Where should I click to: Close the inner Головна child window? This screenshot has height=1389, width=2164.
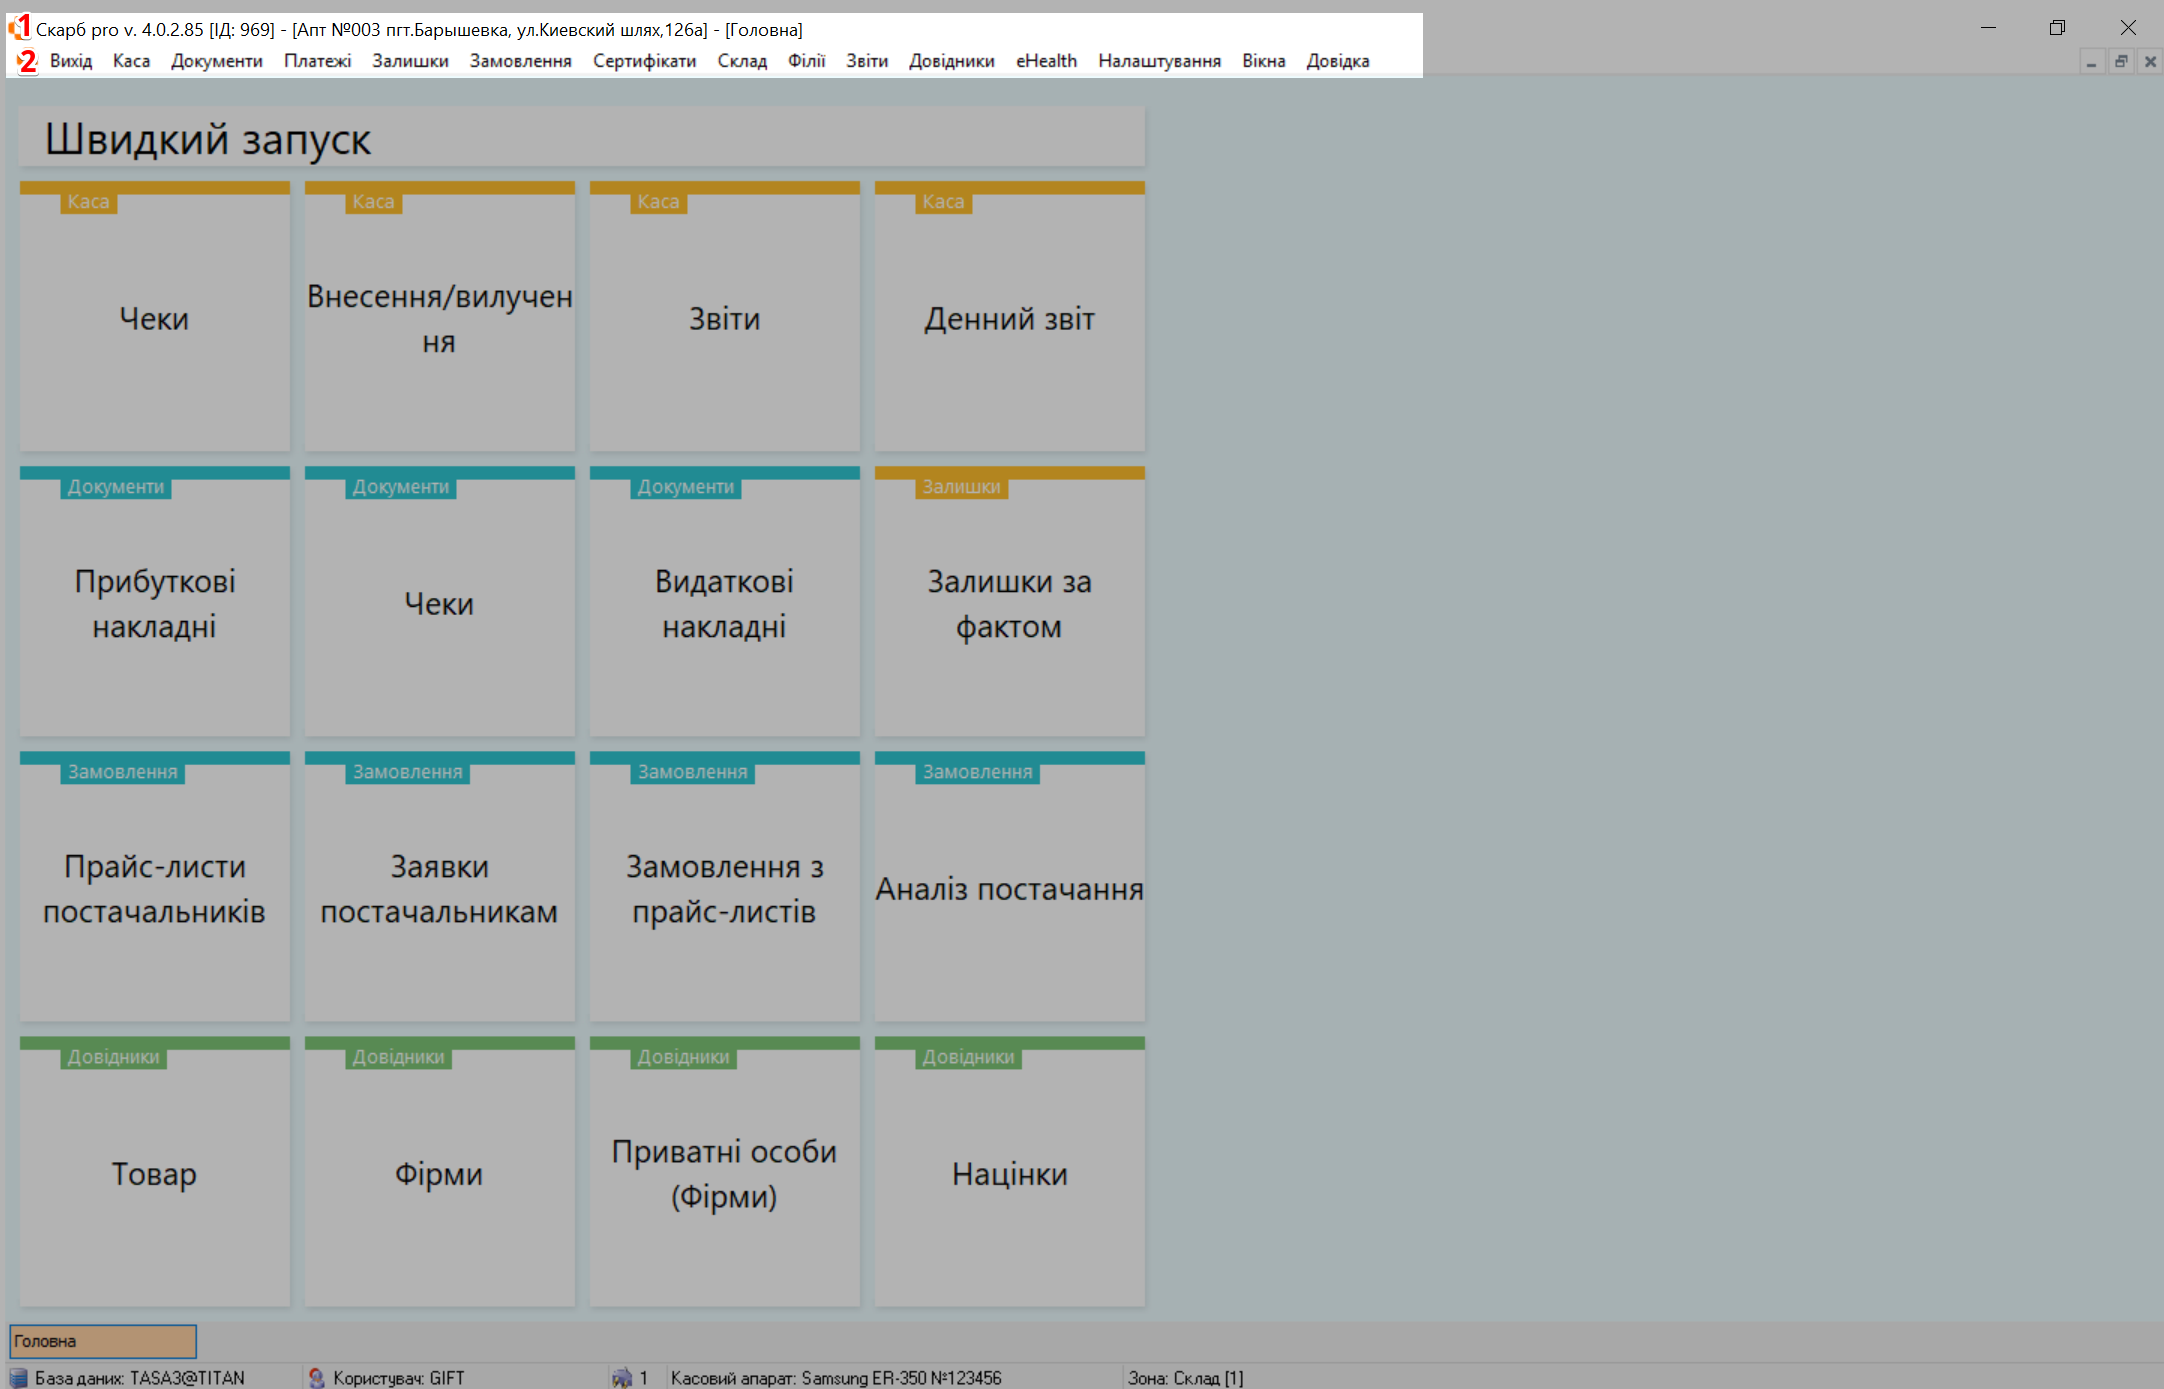(x=2150, y=62)
